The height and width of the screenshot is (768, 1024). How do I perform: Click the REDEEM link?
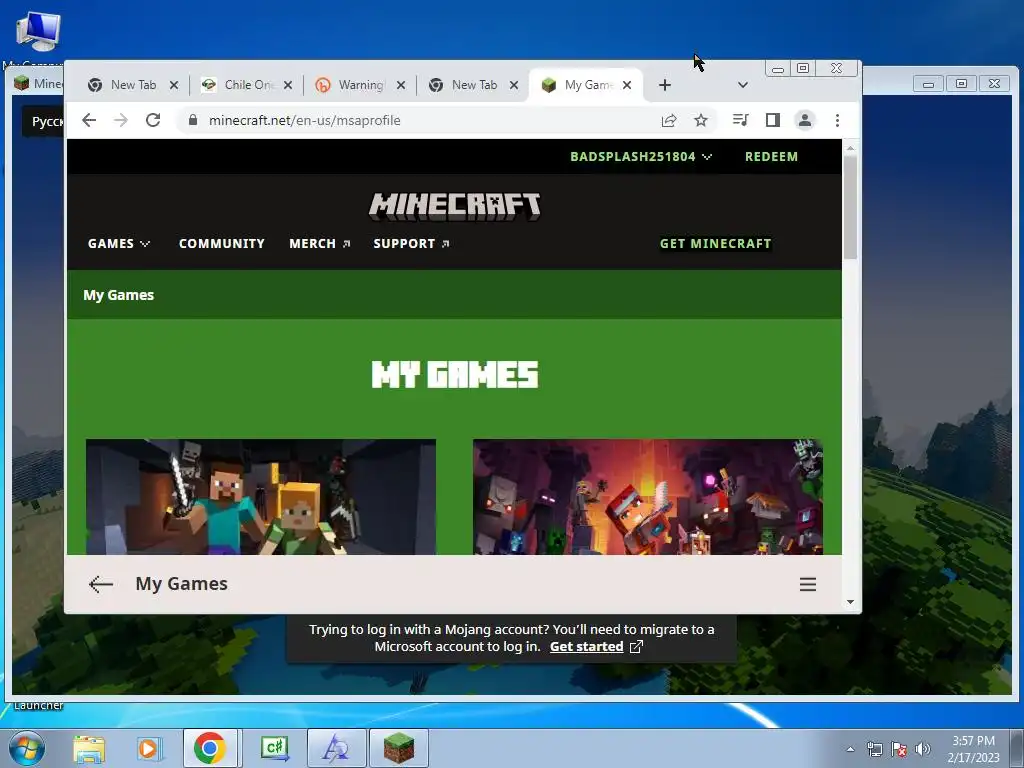pyautogui.click(x=771, y=157)
